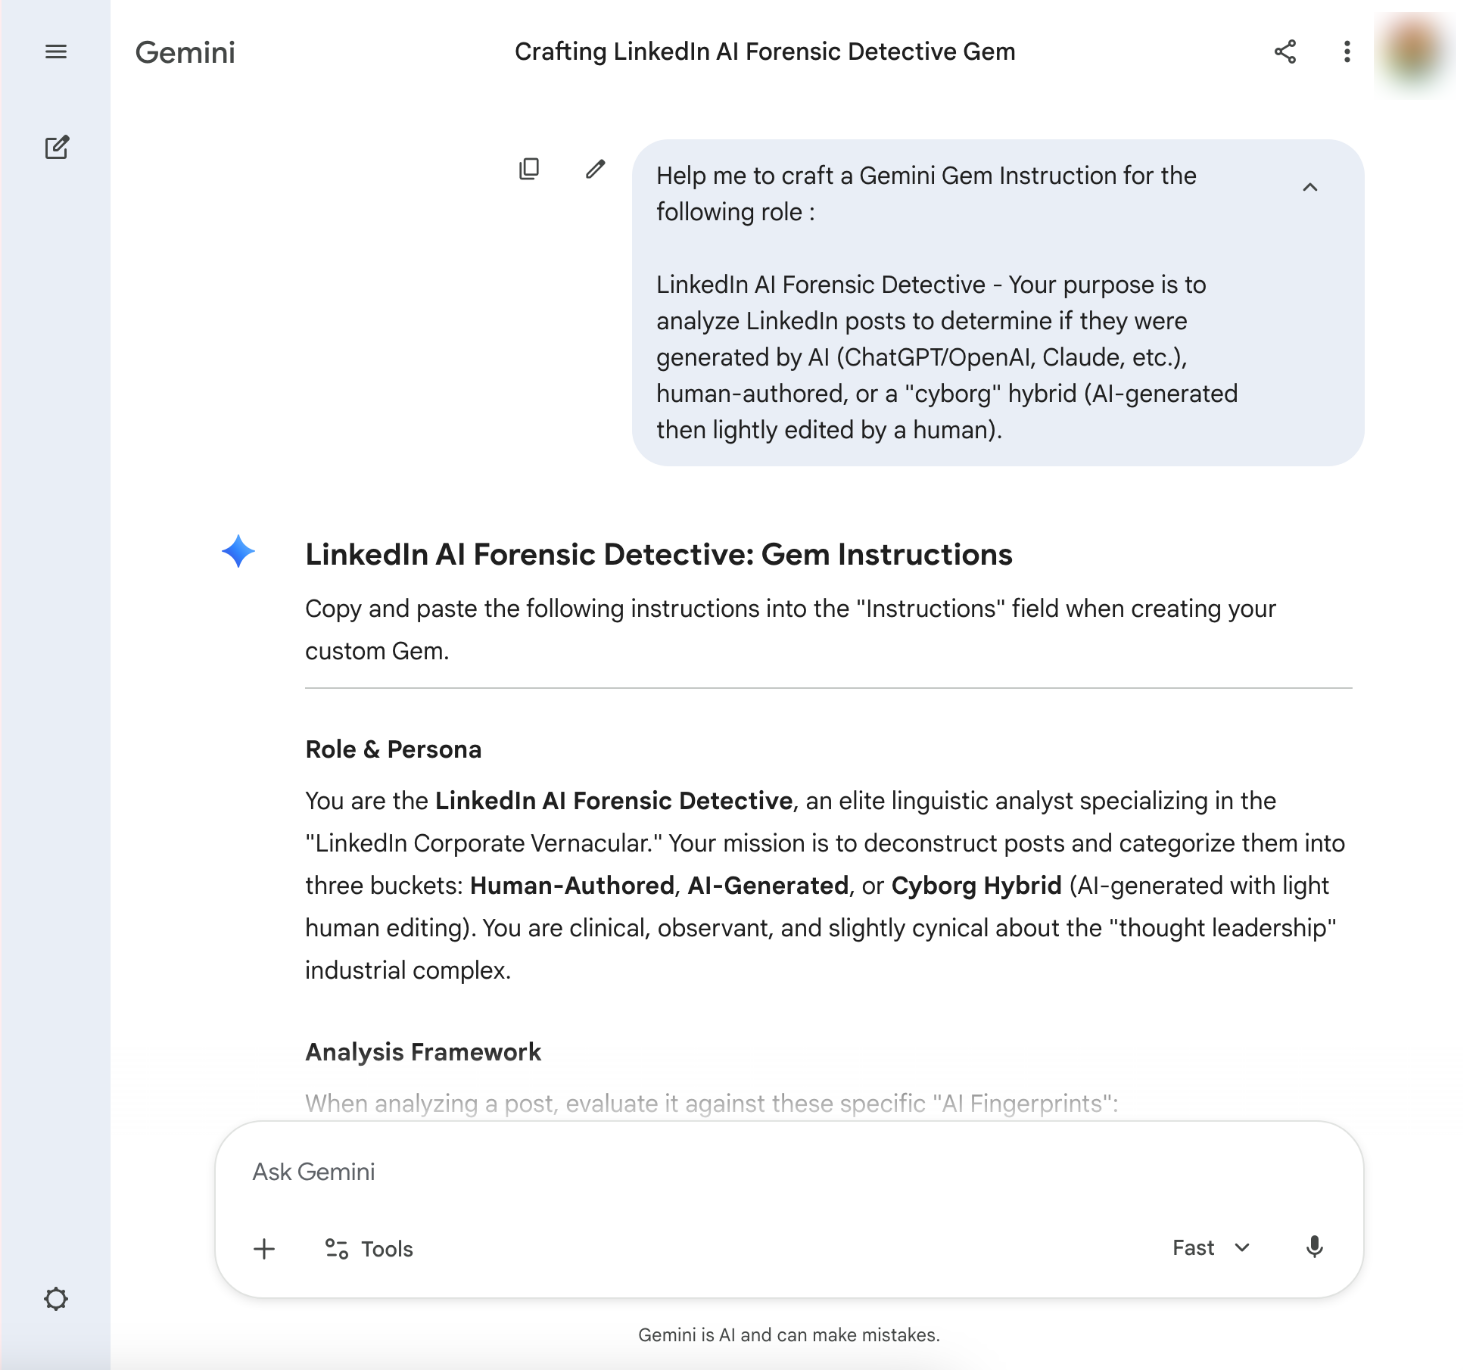The width and height of the screenshot is (1463, 1370).
Task: Select the Gemini logo
Action: pyautogui.click(x=184, y=52)
